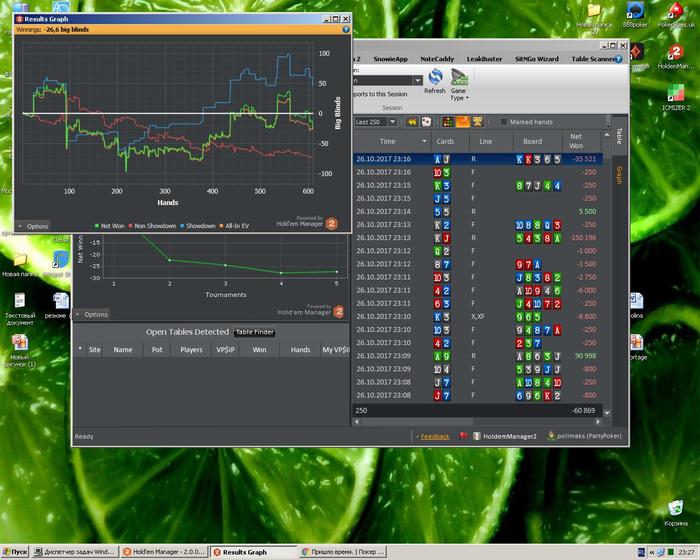
Task: Click HoldemManager2 database icon in status bar
Action: [477, 436]
